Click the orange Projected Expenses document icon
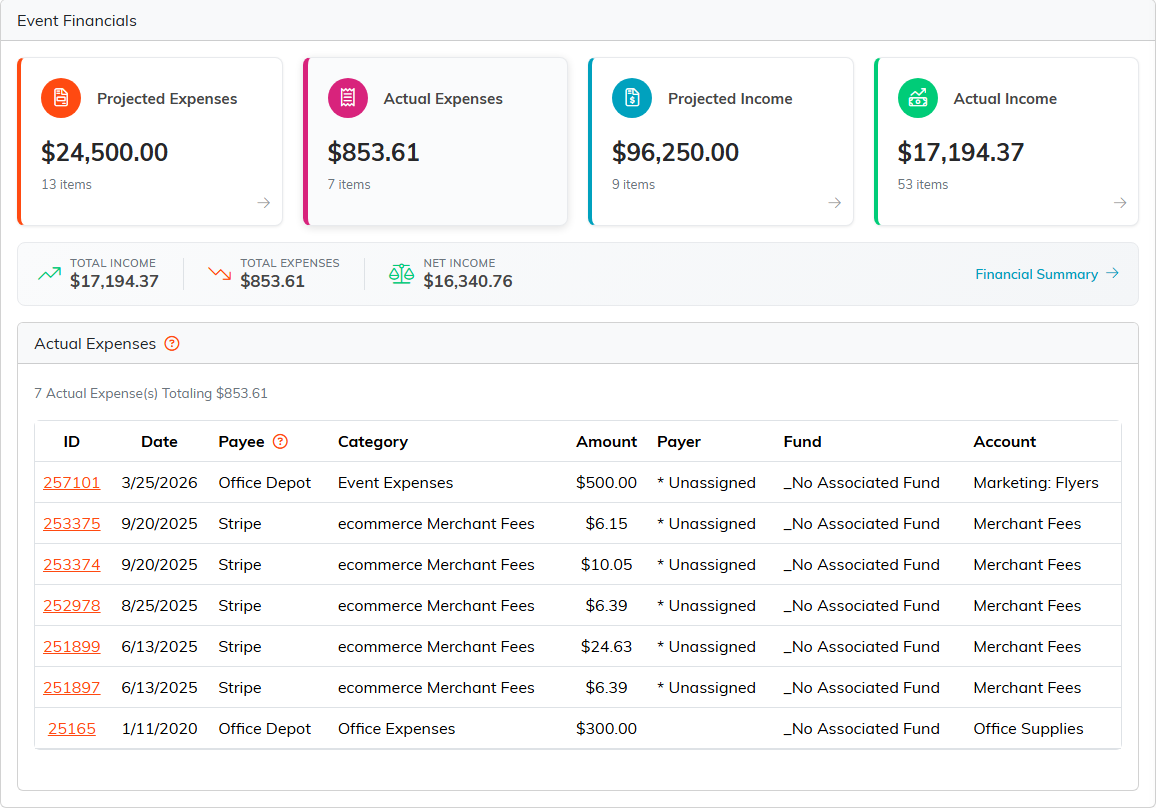This screenshot has height=808, width=1156. point(61,98)
